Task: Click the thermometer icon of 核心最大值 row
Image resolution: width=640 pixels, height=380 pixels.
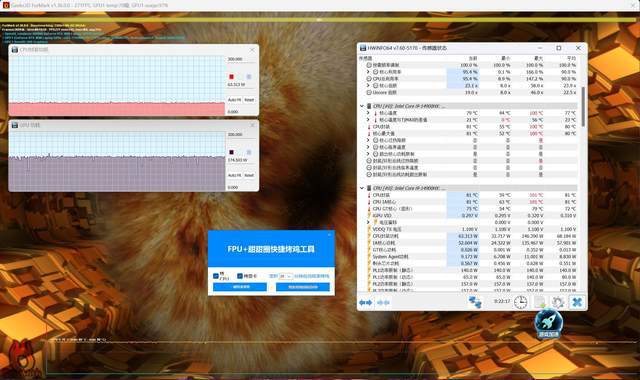Action: pos(369,133)
